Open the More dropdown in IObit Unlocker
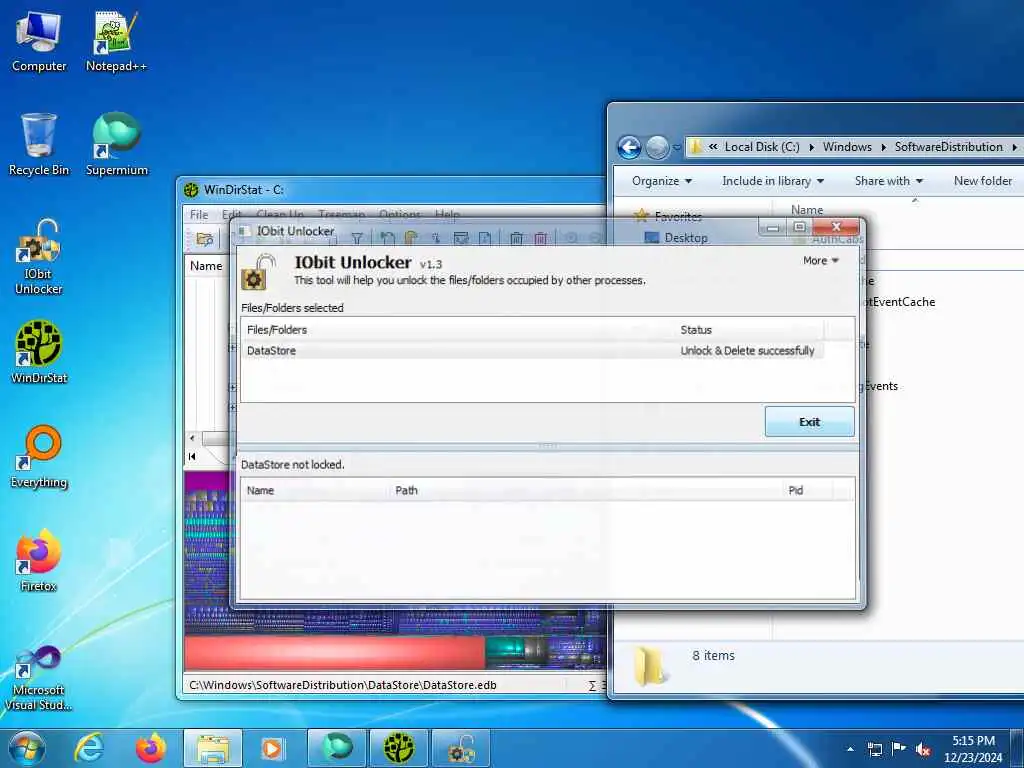 (821, 261)
